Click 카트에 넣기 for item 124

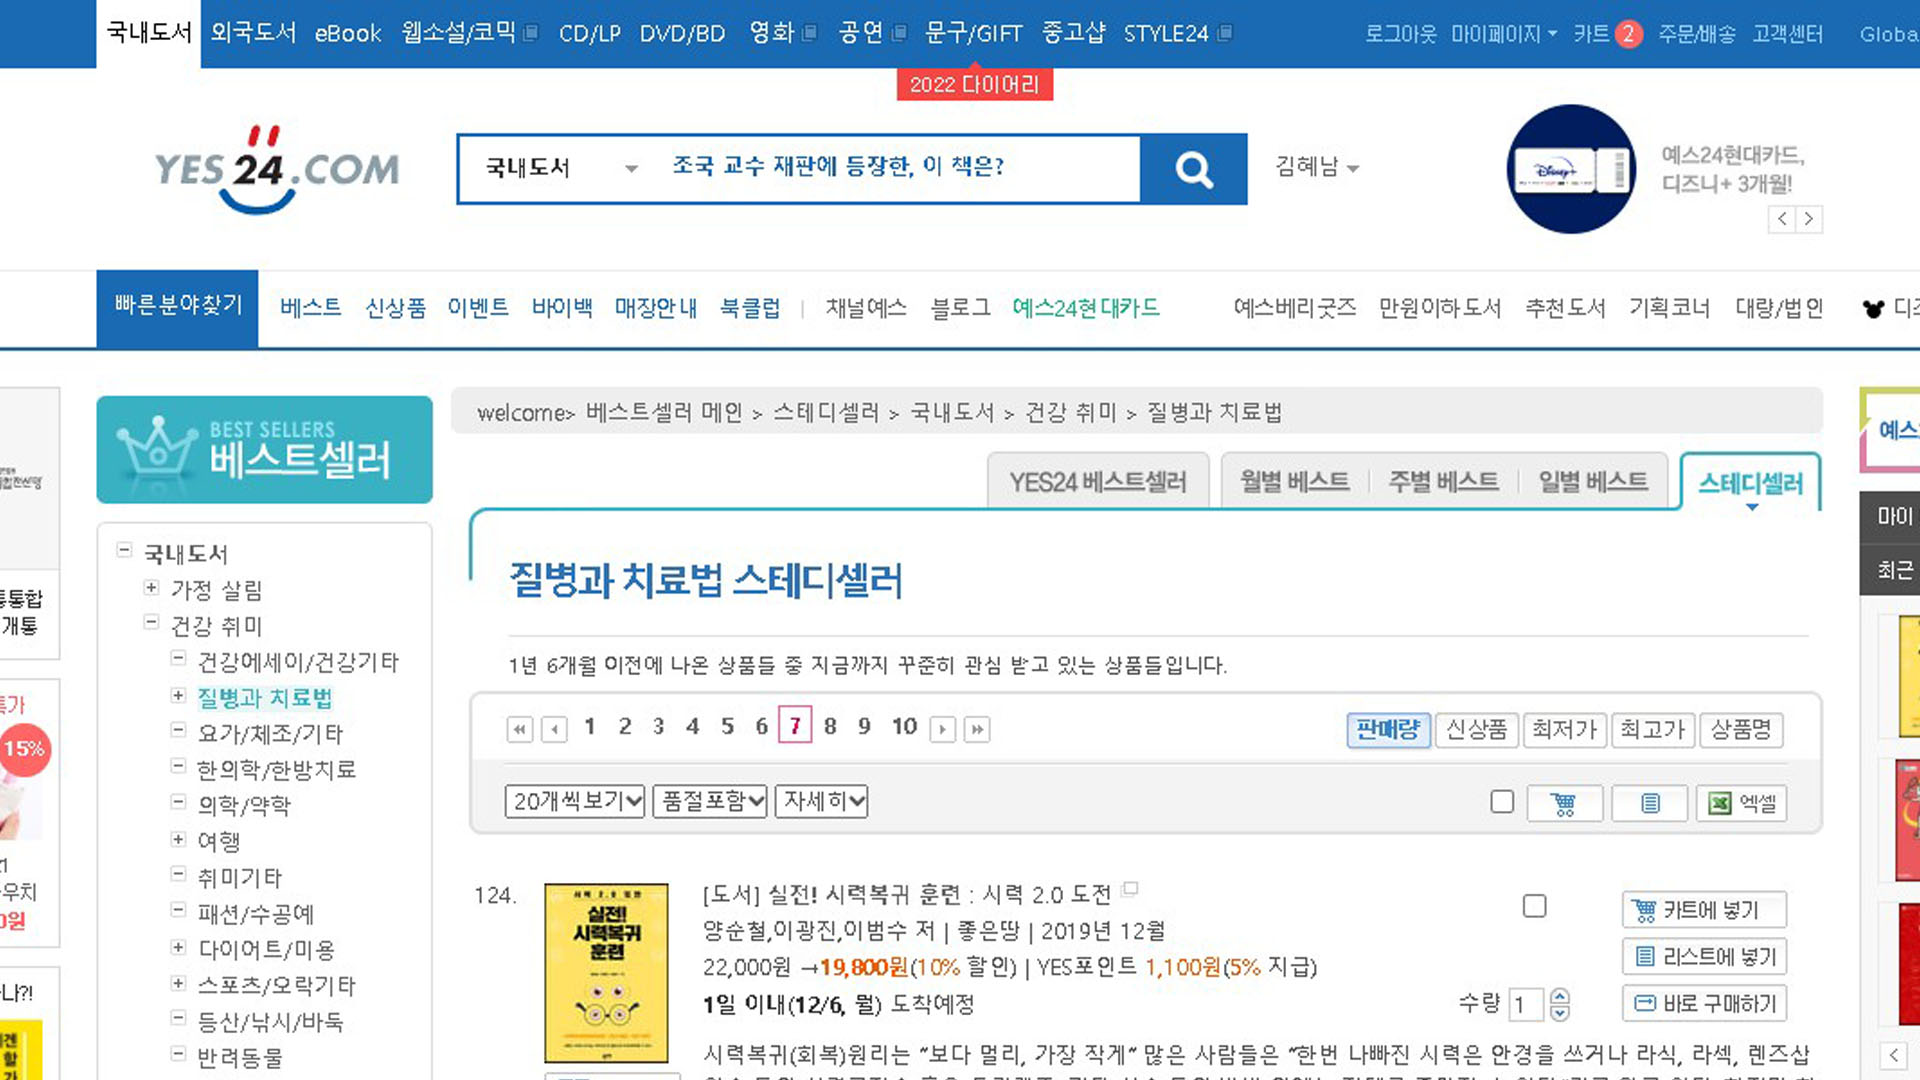point(1704,910)
